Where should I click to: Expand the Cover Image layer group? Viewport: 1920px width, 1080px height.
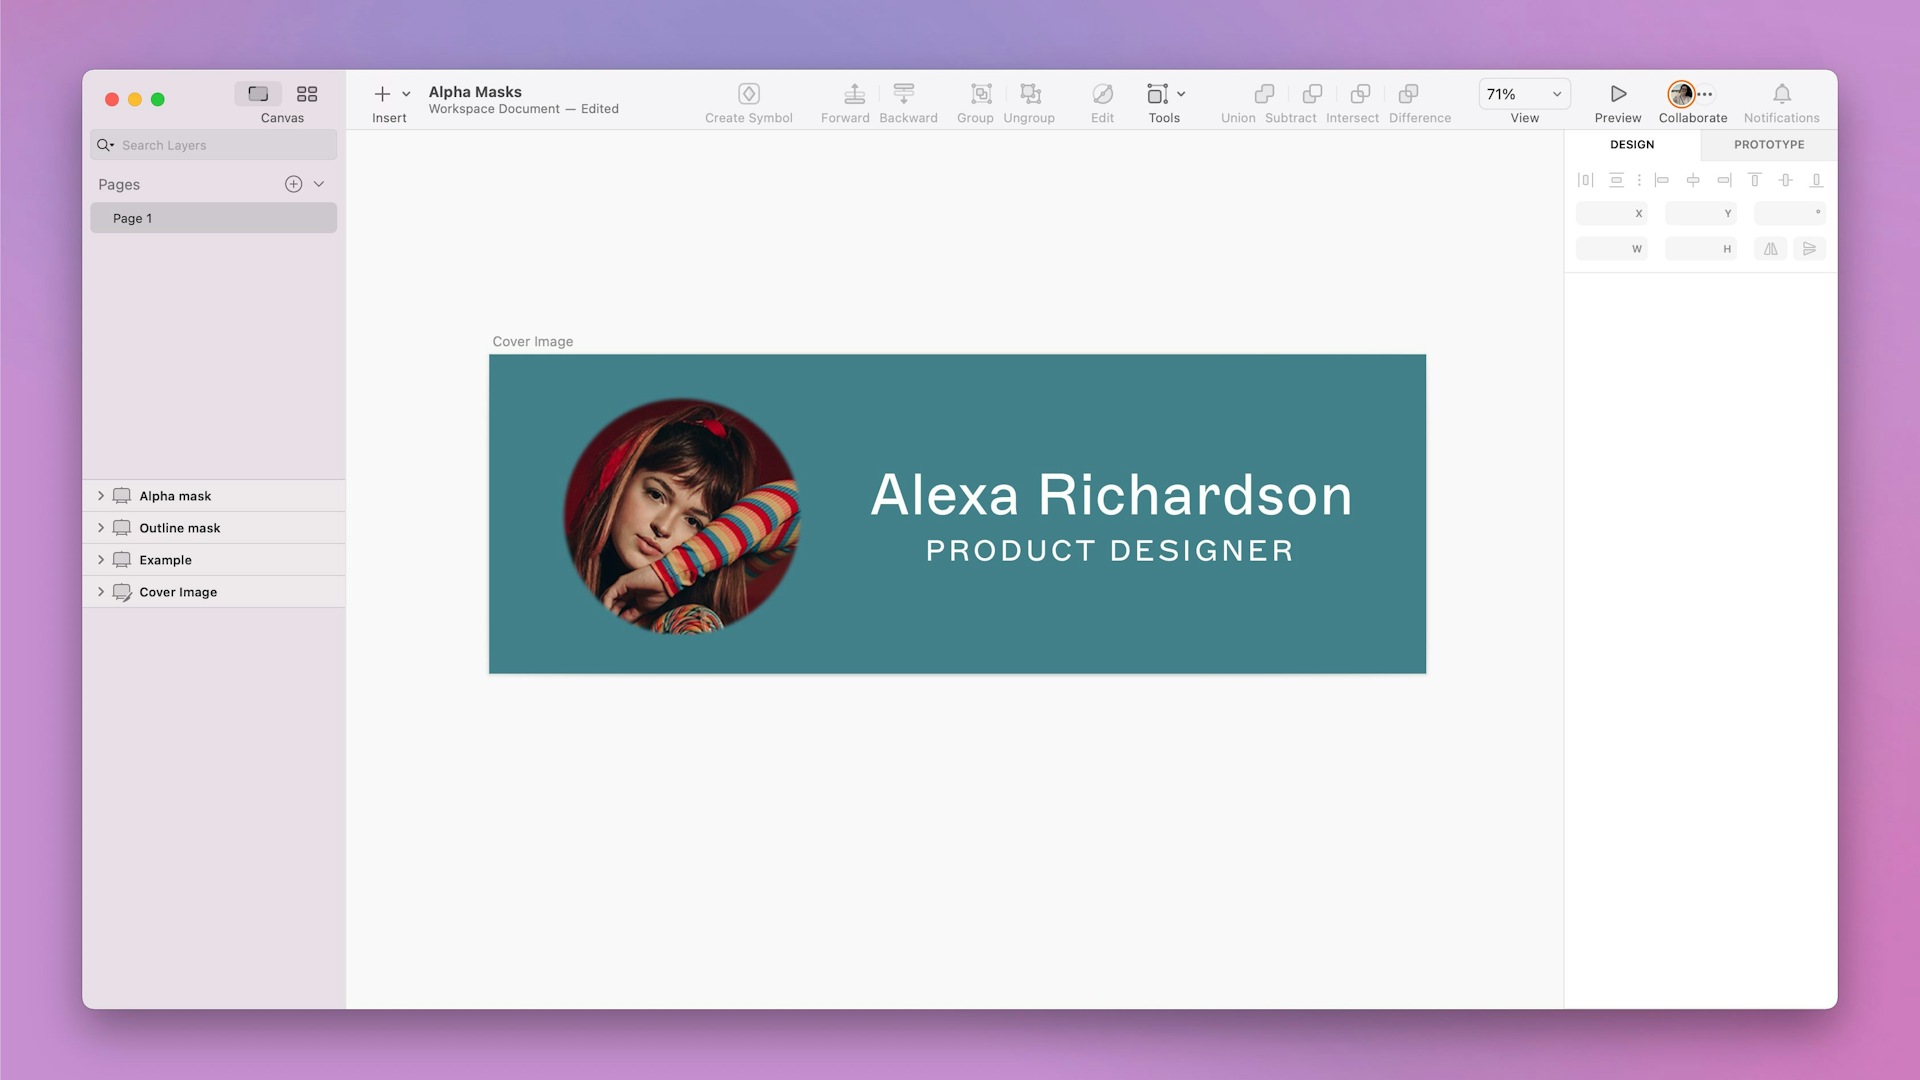tap(102, 591)
